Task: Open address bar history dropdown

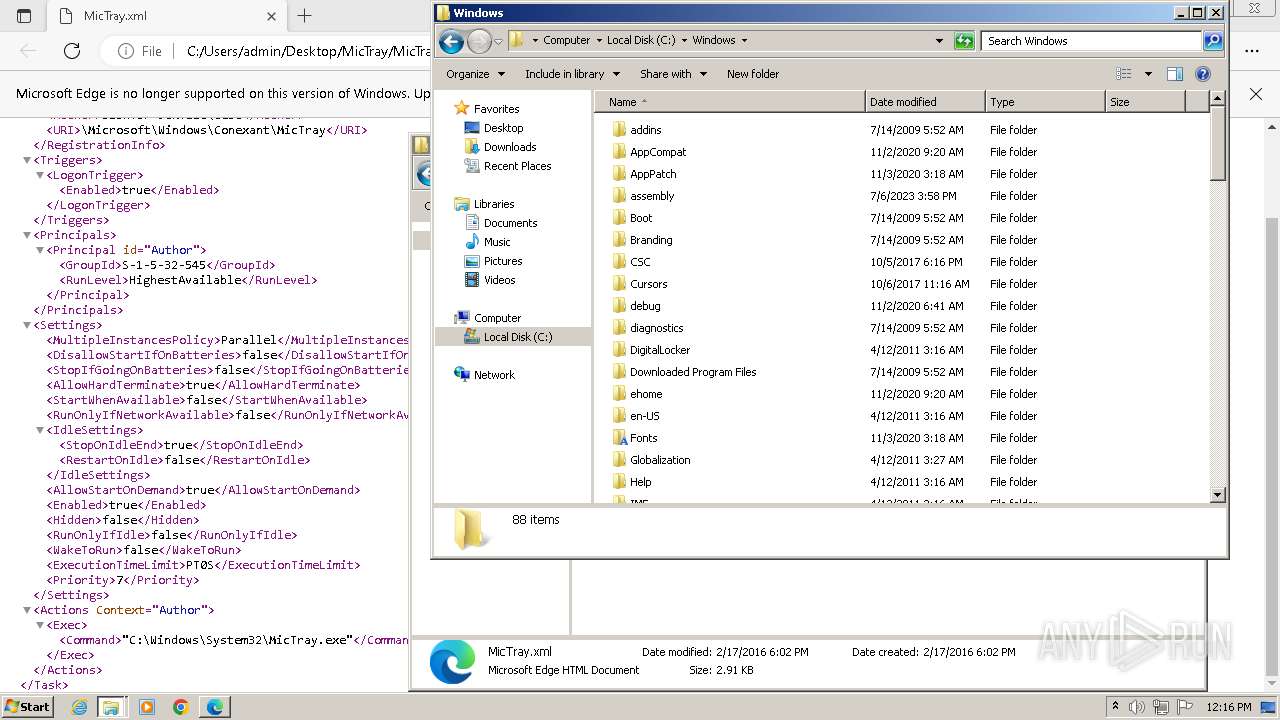Action: tap(939, 41)
